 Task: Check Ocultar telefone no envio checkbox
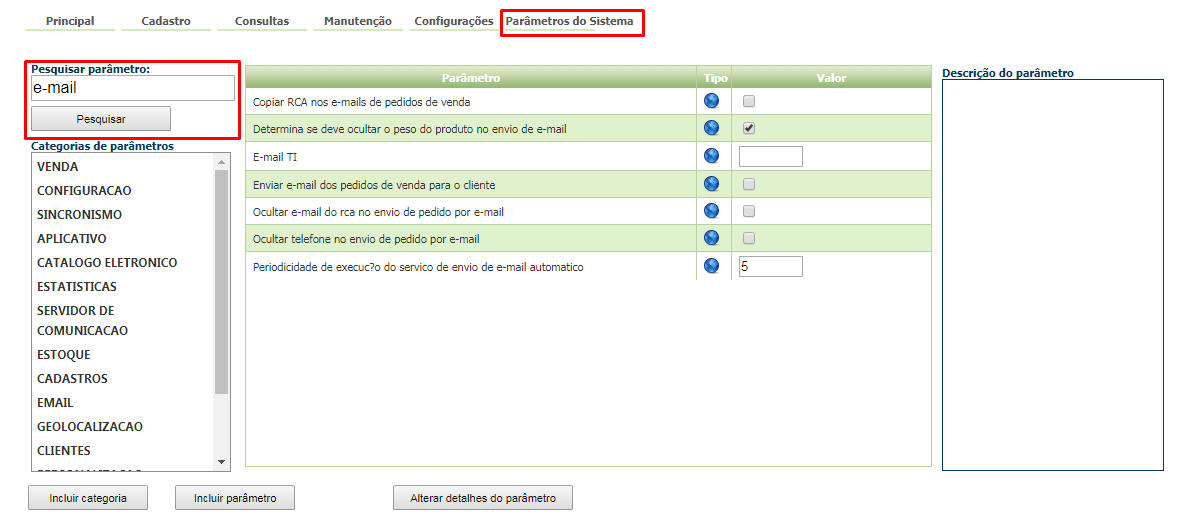click(749, 238)
